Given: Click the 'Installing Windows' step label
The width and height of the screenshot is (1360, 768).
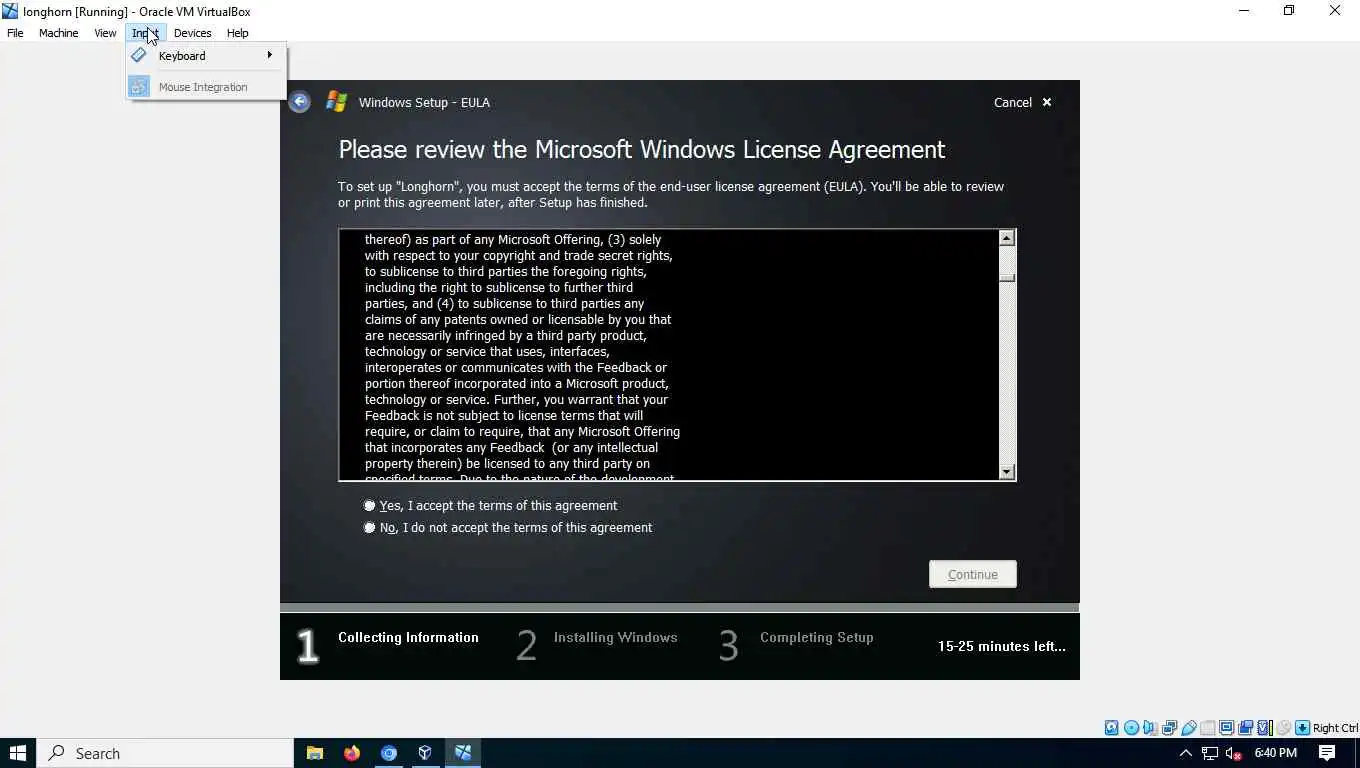Looking at the screenshot, I should (x=615, y=637).
